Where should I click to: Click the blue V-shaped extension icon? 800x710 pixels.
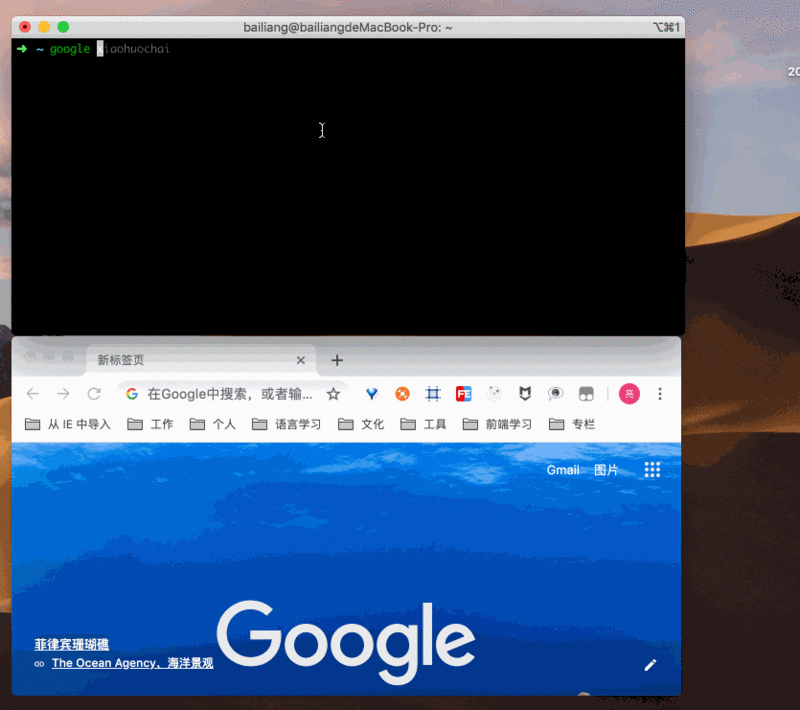pyautogui.click(x=372, y=394)
